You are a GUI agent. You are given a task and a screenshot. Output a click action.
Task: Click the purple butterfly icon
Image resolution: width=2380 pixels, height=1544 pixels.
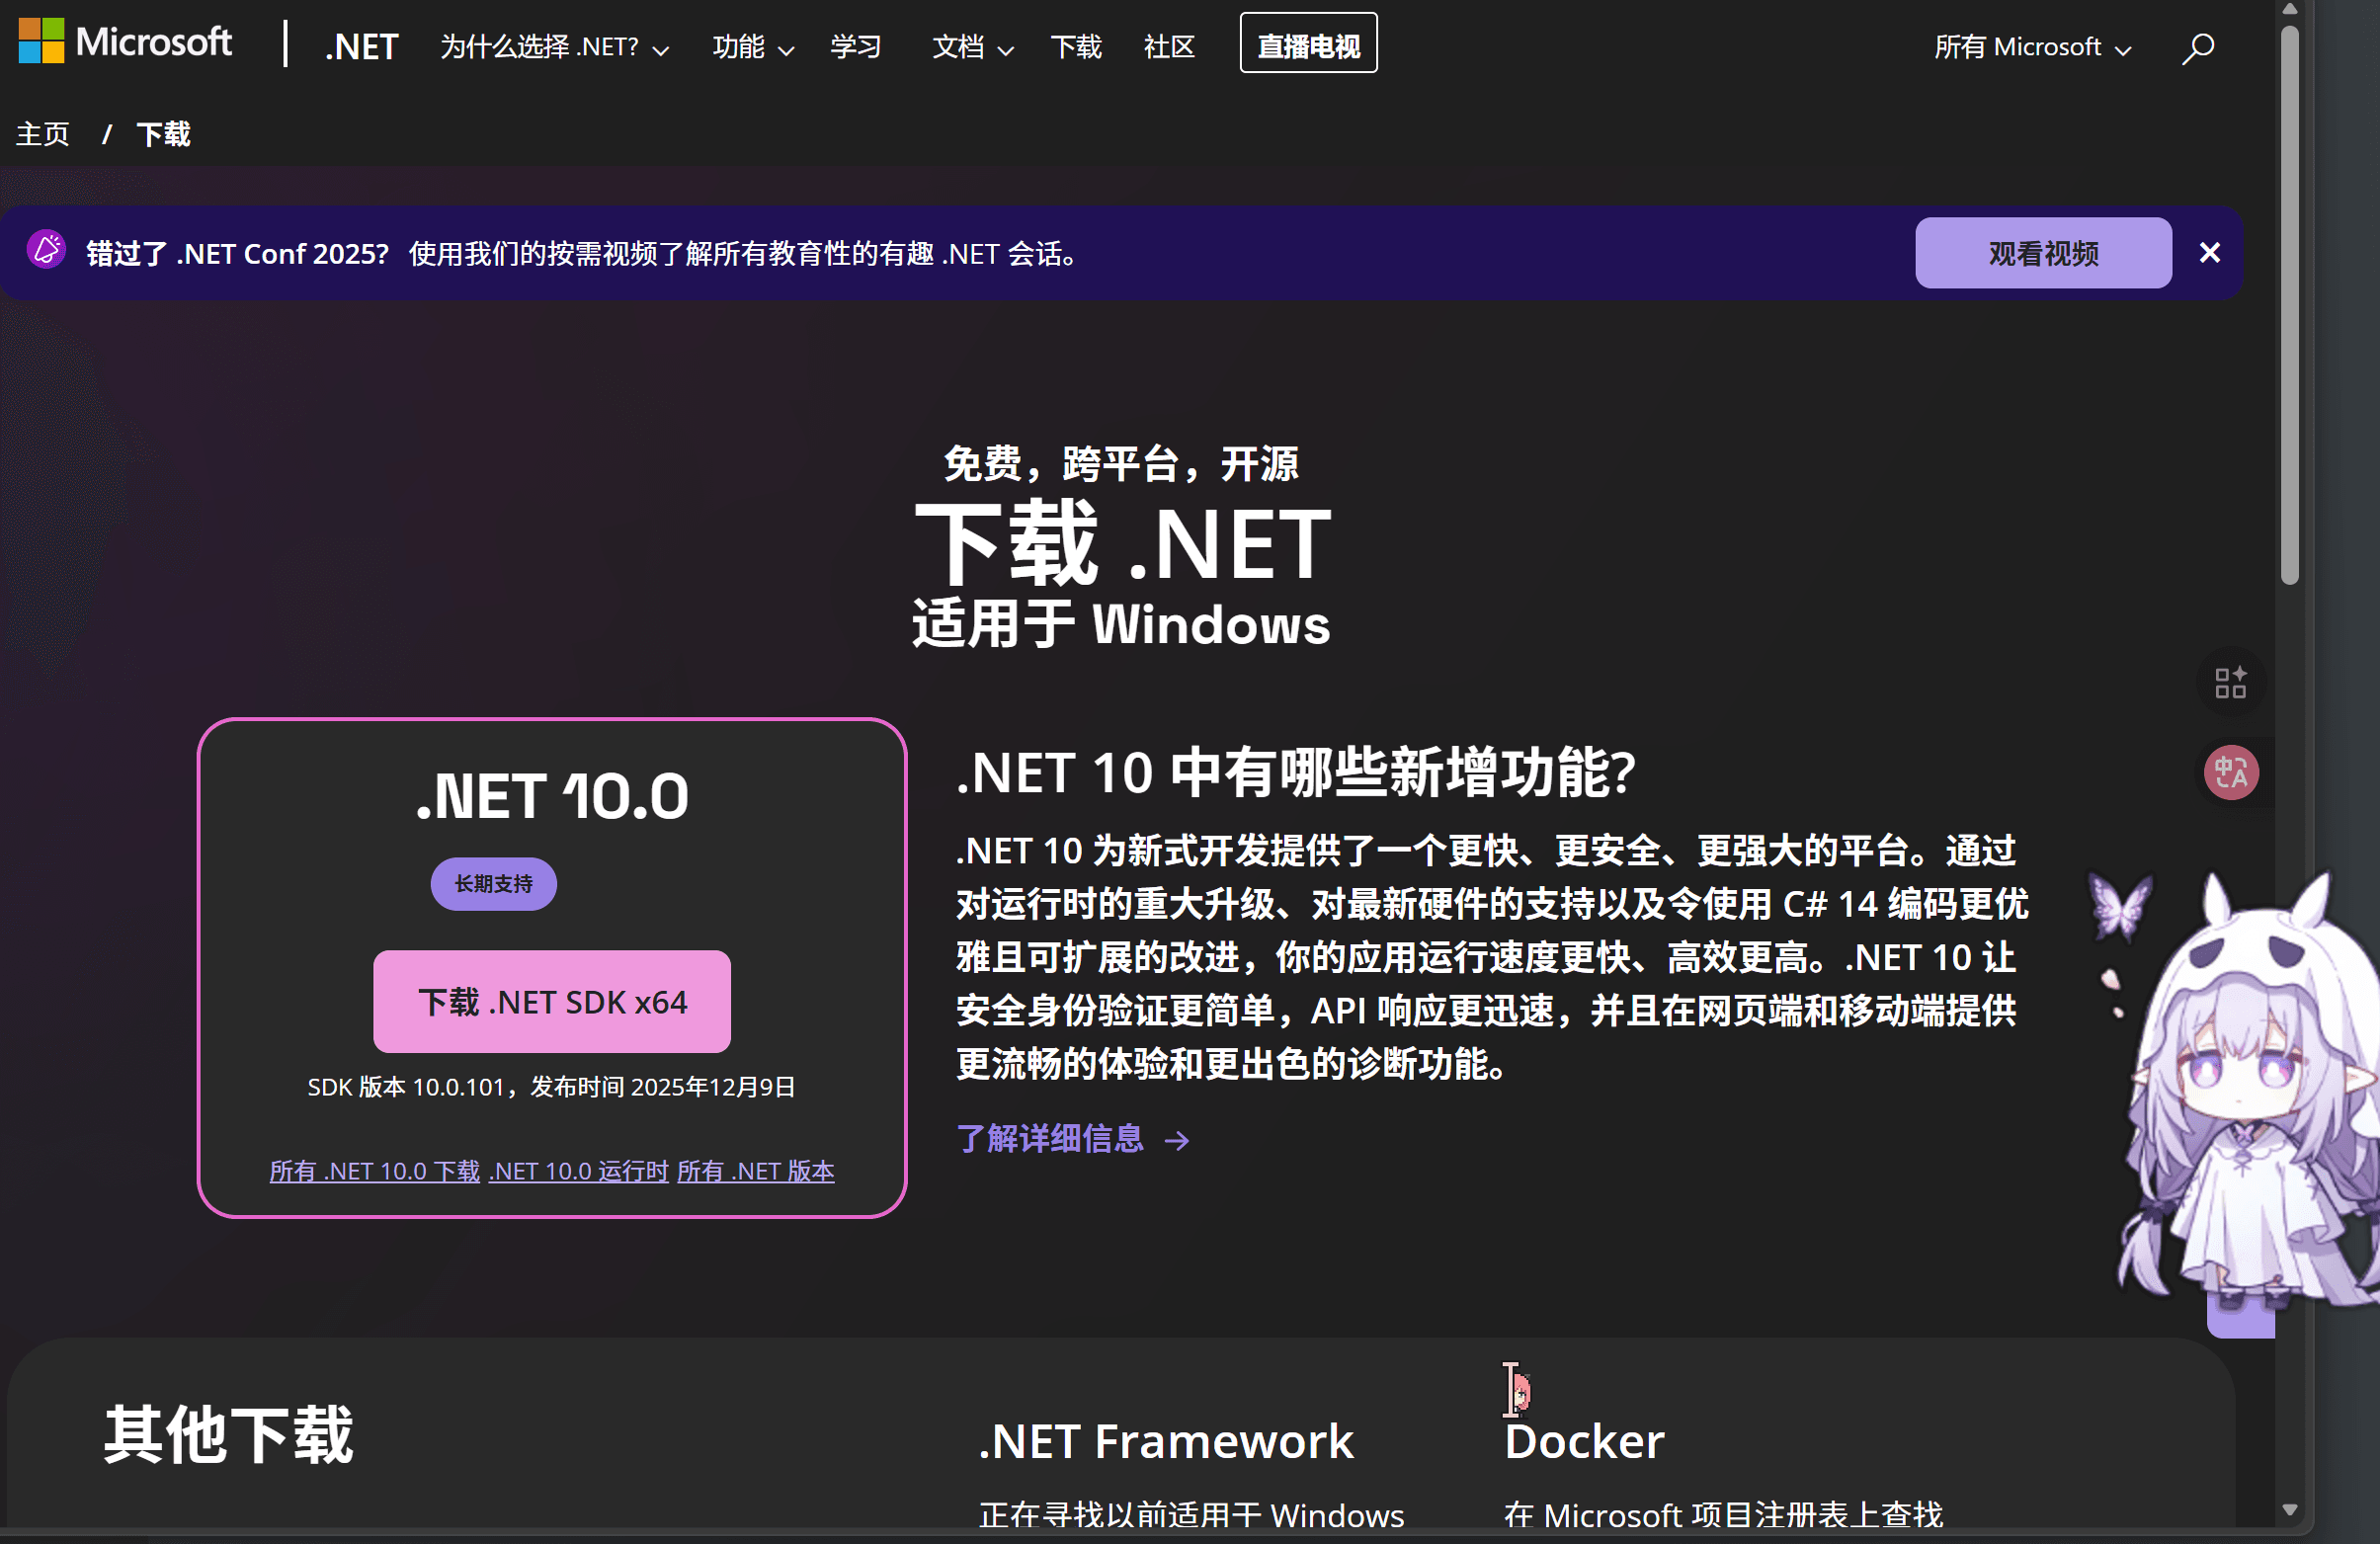click(x=2119, y=907)
